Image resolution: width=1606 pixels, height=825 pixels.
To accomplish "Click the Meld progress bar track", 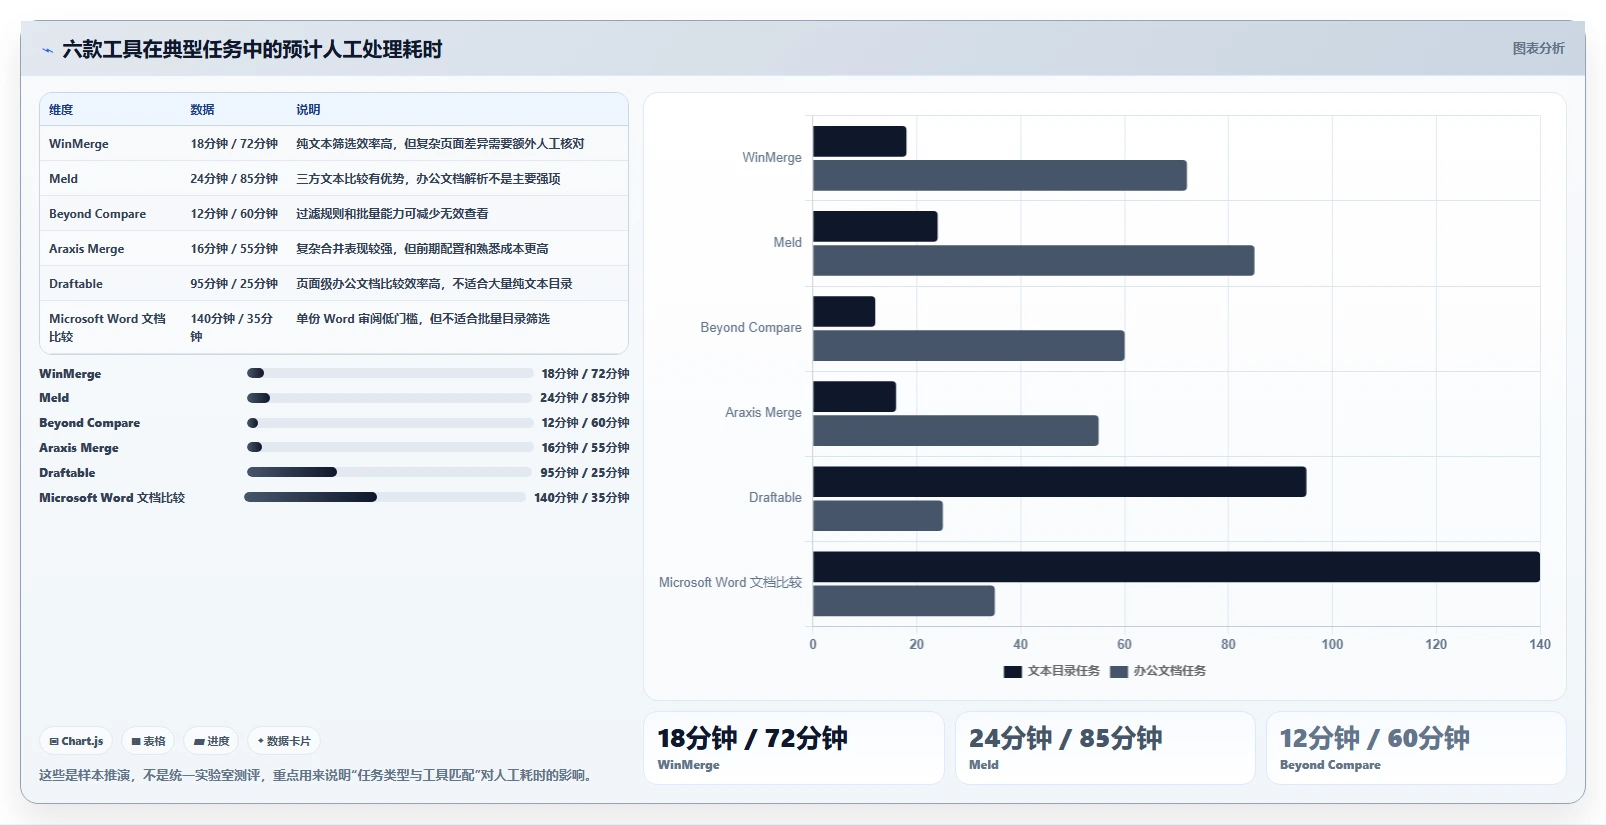I will coord(389,398).
